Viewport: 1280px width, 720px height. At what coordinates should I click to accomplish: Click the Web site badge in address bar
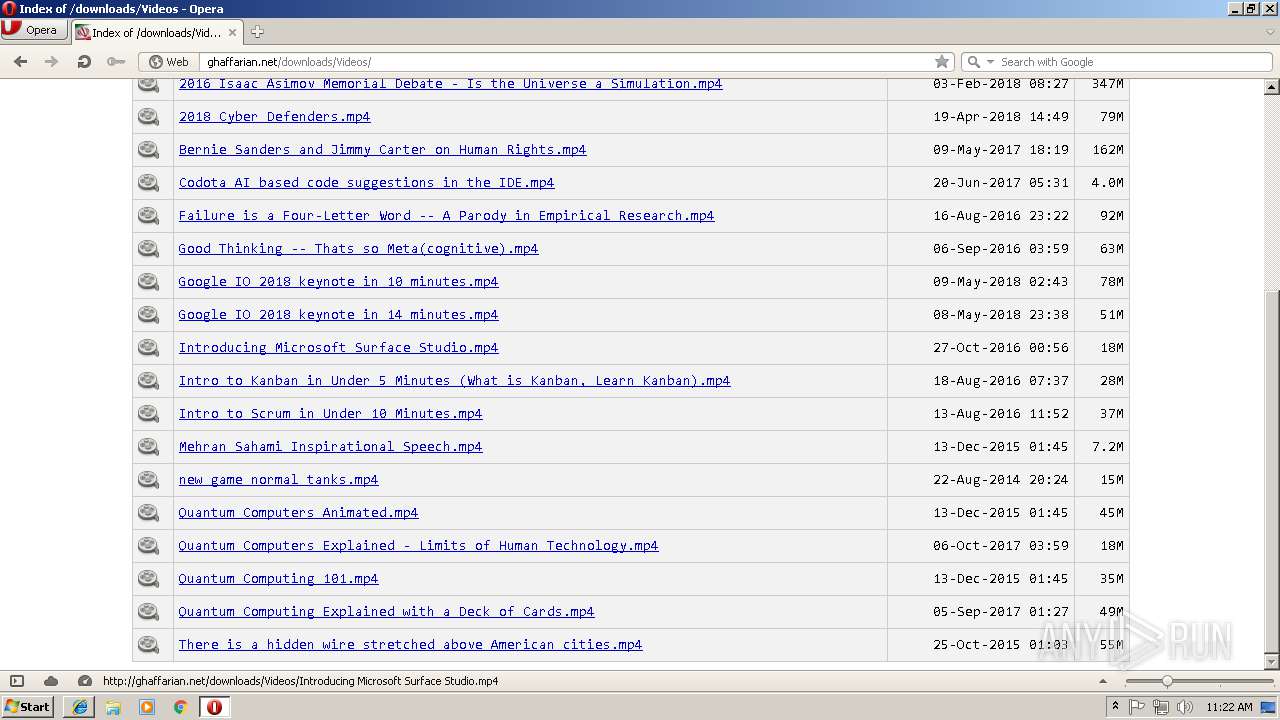click(169, 62)
